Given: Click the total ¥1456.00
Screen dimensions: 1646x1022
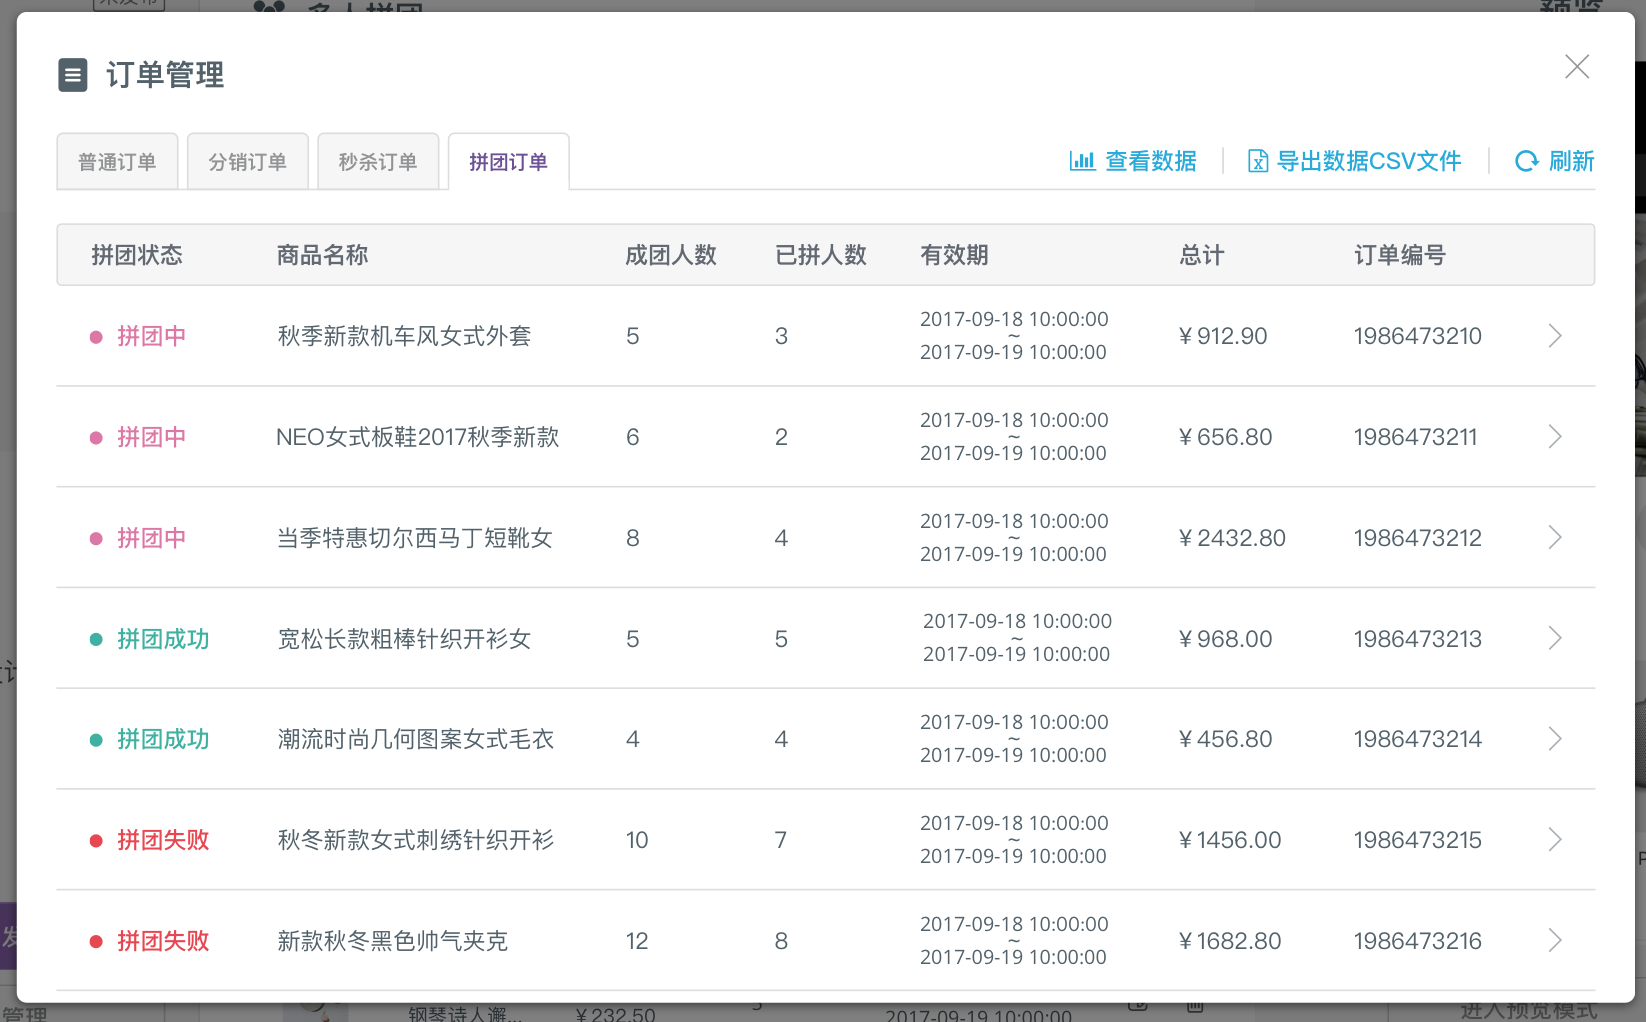Looking at the screenshot, I should pos(1230,840).
